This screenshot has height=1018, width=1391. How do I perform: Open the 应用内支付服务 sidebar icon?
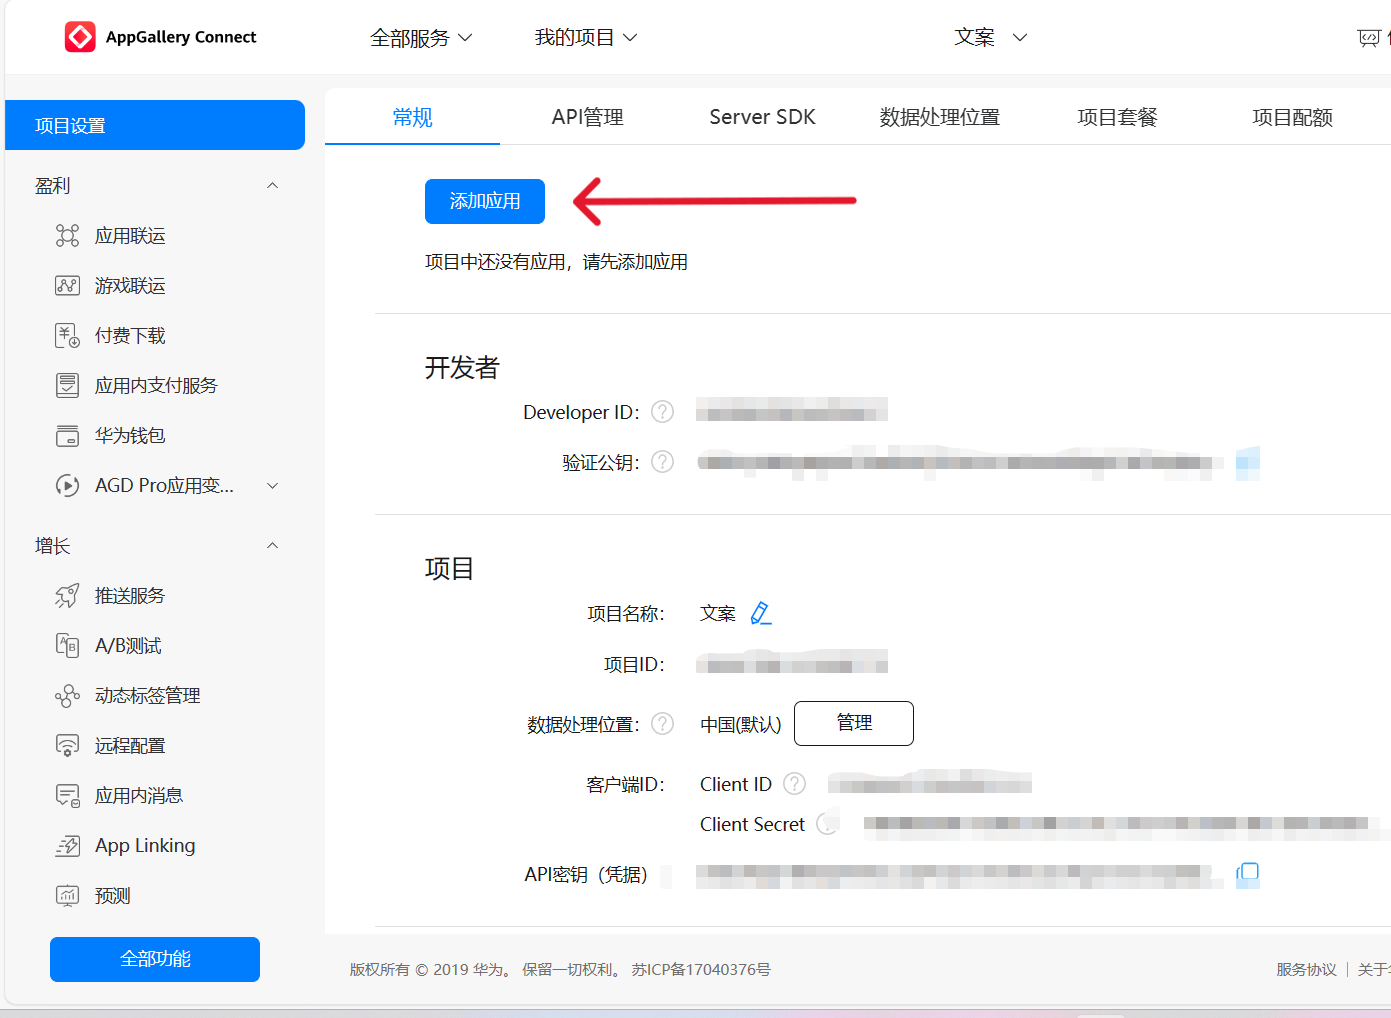tap(67, 386)
